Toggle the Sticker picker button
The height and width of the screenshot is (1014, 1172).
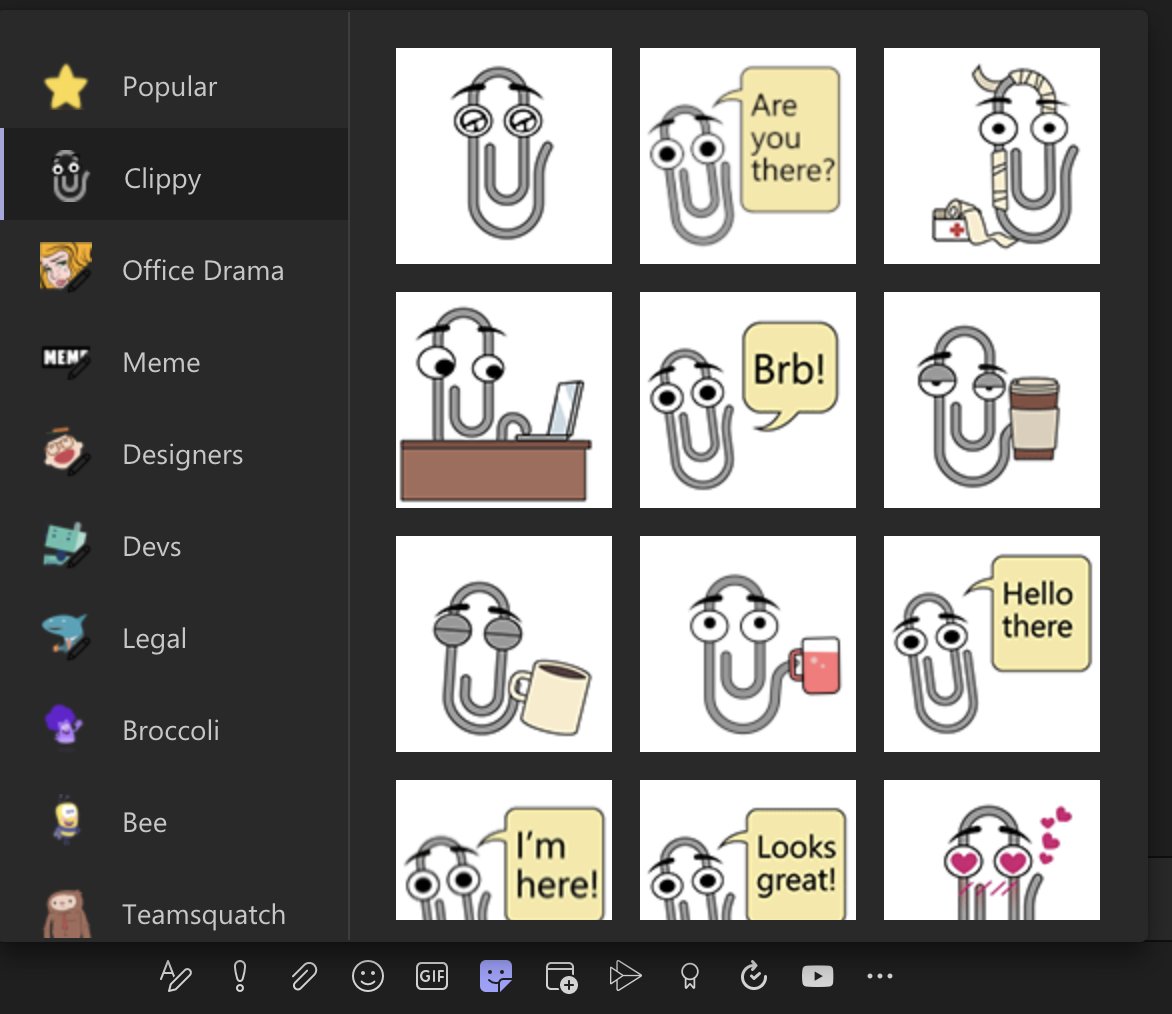tap(496, 976)
